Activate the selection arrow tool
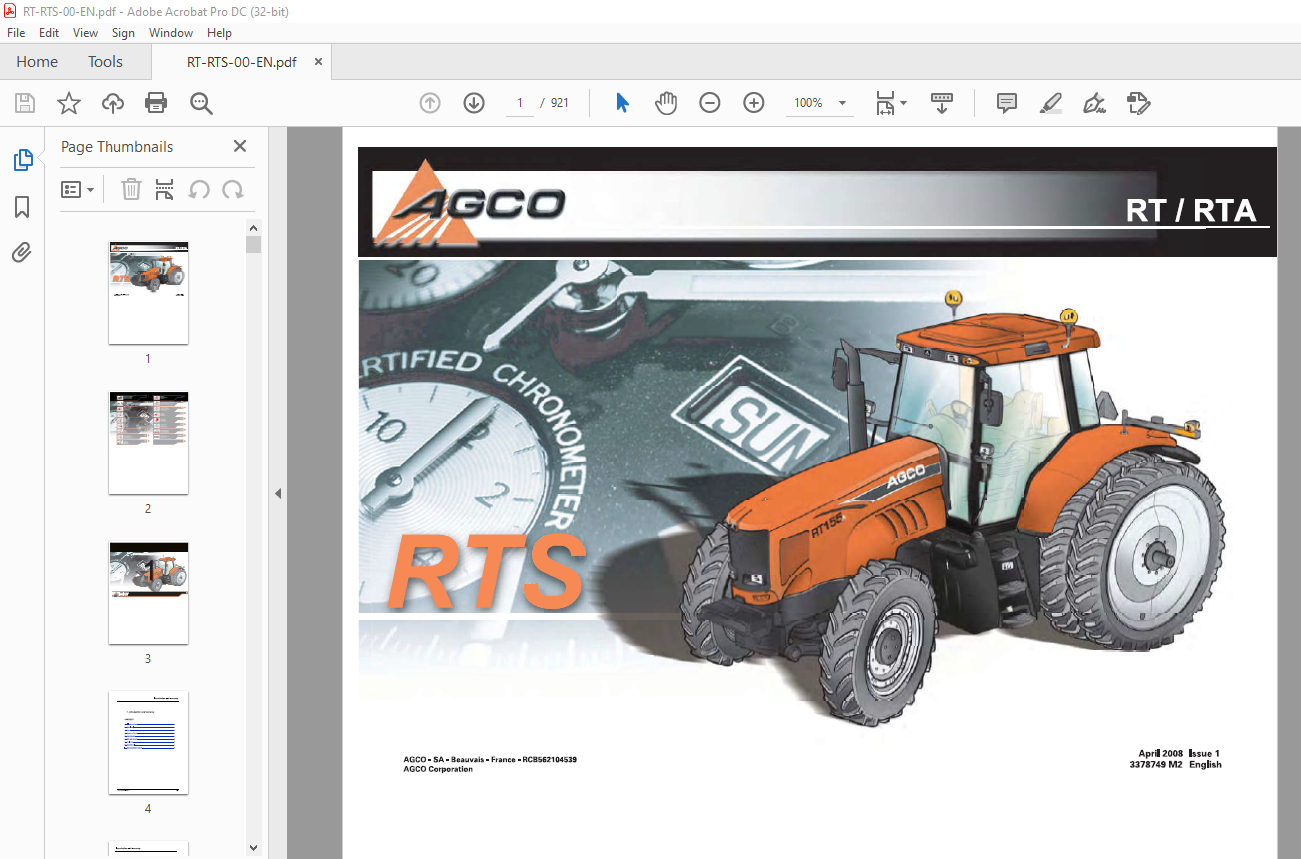The height and width of the screenshot is (859, 1301). coord(622,103)
